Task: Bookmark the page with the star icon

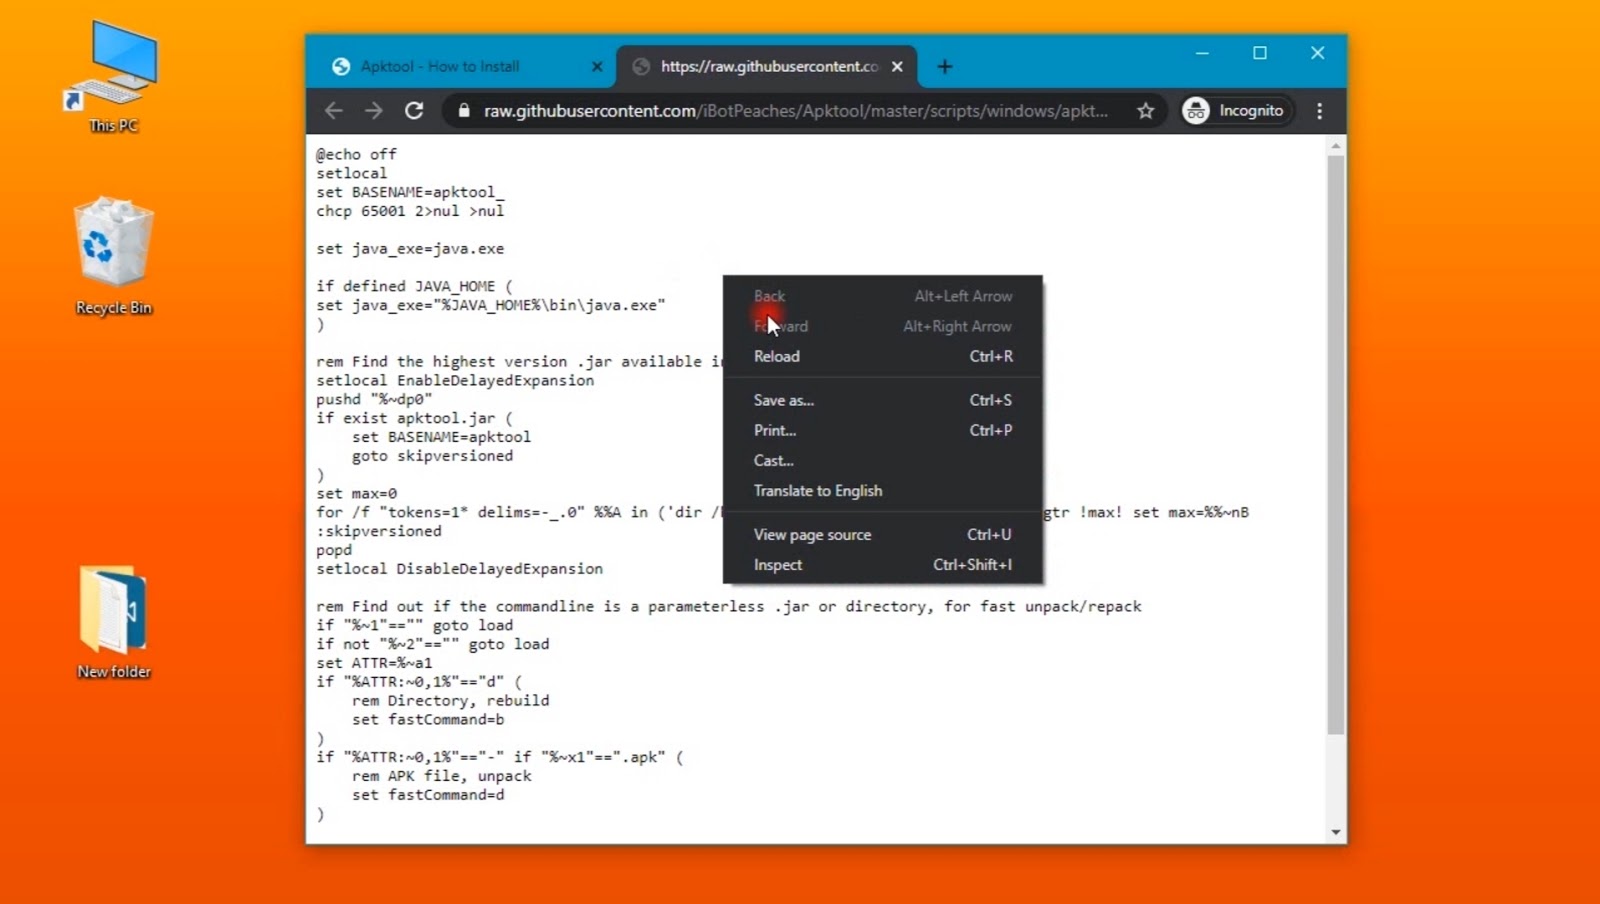Action: point(1146,111)
